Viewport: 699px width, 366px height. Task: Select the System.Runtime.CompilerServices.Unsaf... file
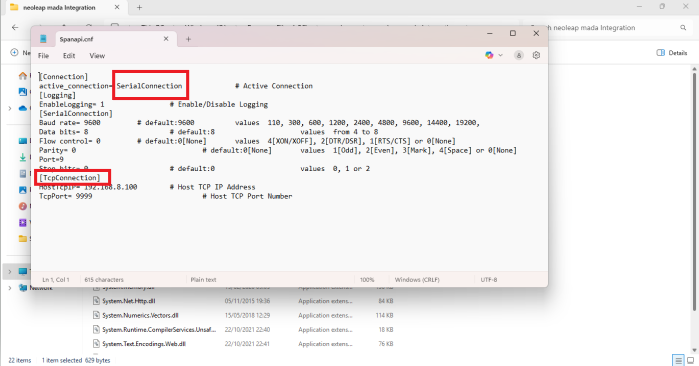159,329
